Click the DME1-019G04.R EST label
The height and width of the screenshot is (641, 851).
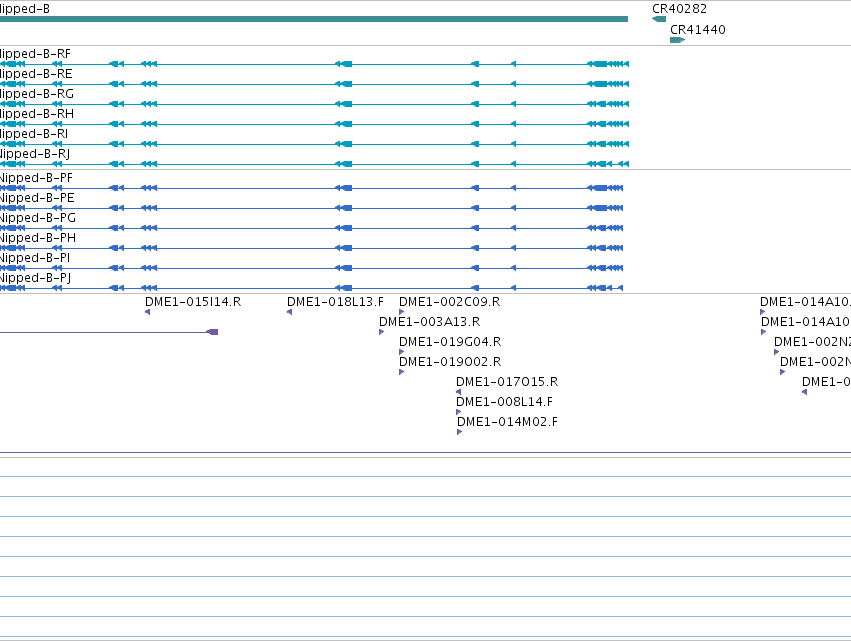click(450, 342)
